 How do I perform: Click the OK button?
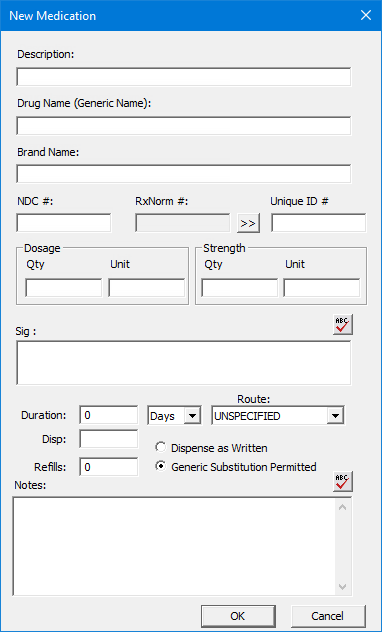tap(239, 616)
